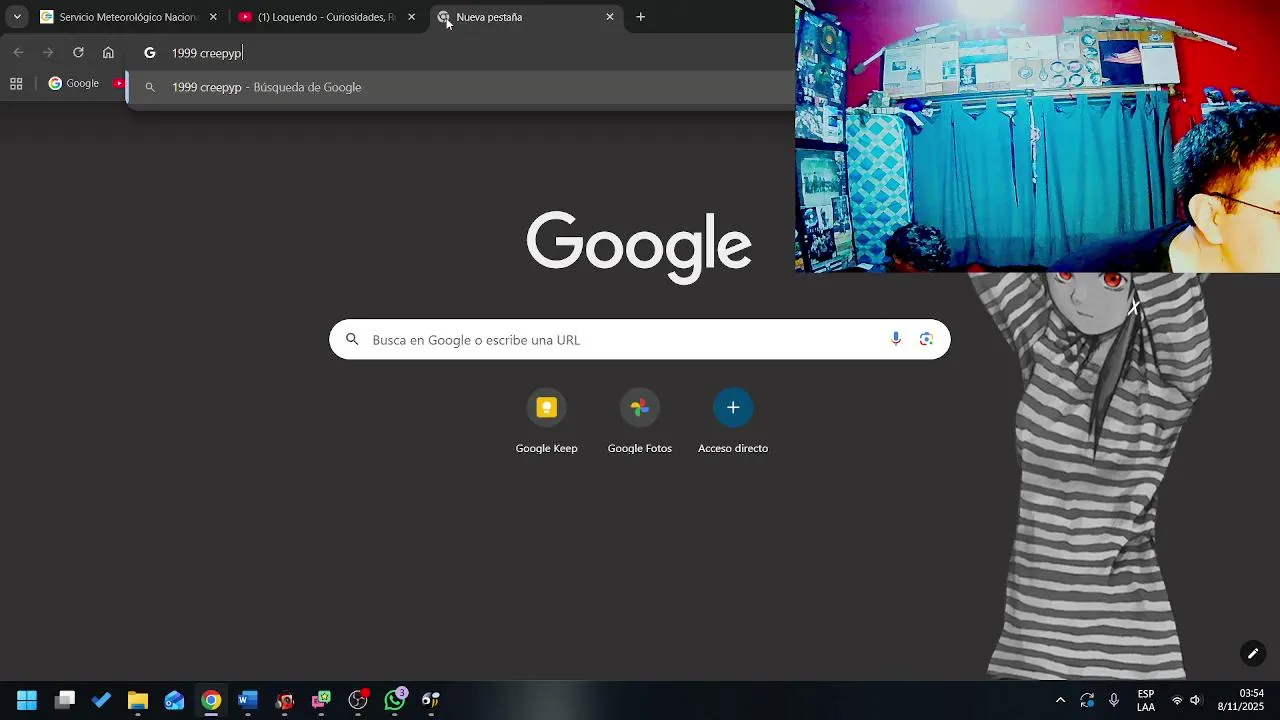Switch to Servicio Meteorológico Nacional tab
The image size is (1280, 720).
[128, 17]
